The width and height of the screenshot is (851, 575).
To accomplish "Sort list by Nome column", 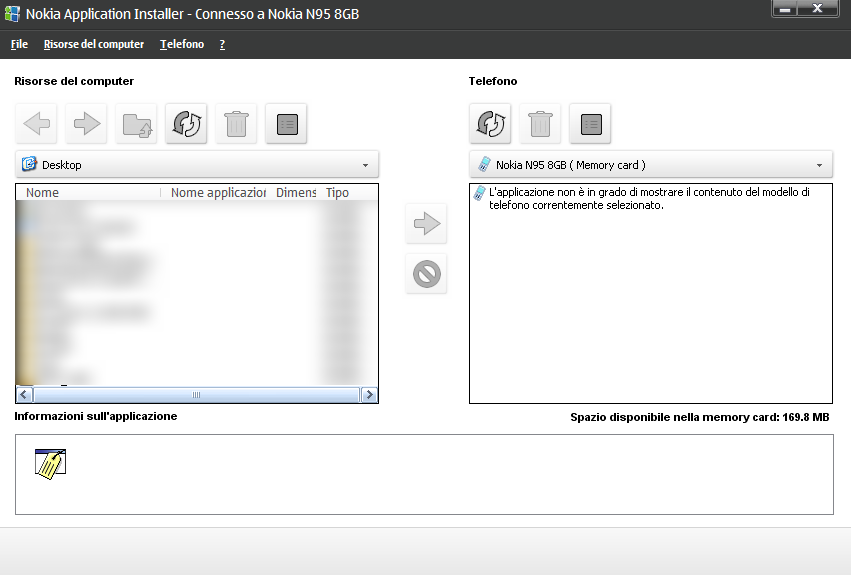I will click(x=88, y=193).
